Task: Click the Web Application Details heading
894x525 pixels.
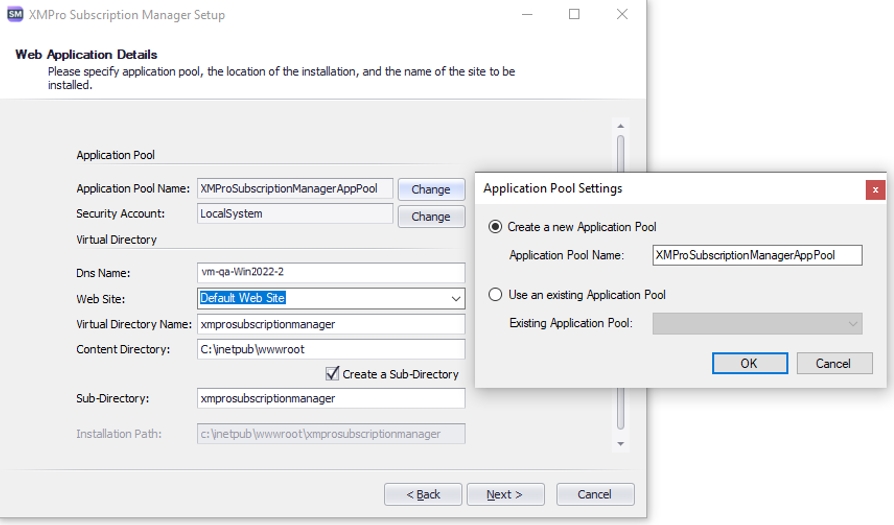Action: tap(86, 55)
